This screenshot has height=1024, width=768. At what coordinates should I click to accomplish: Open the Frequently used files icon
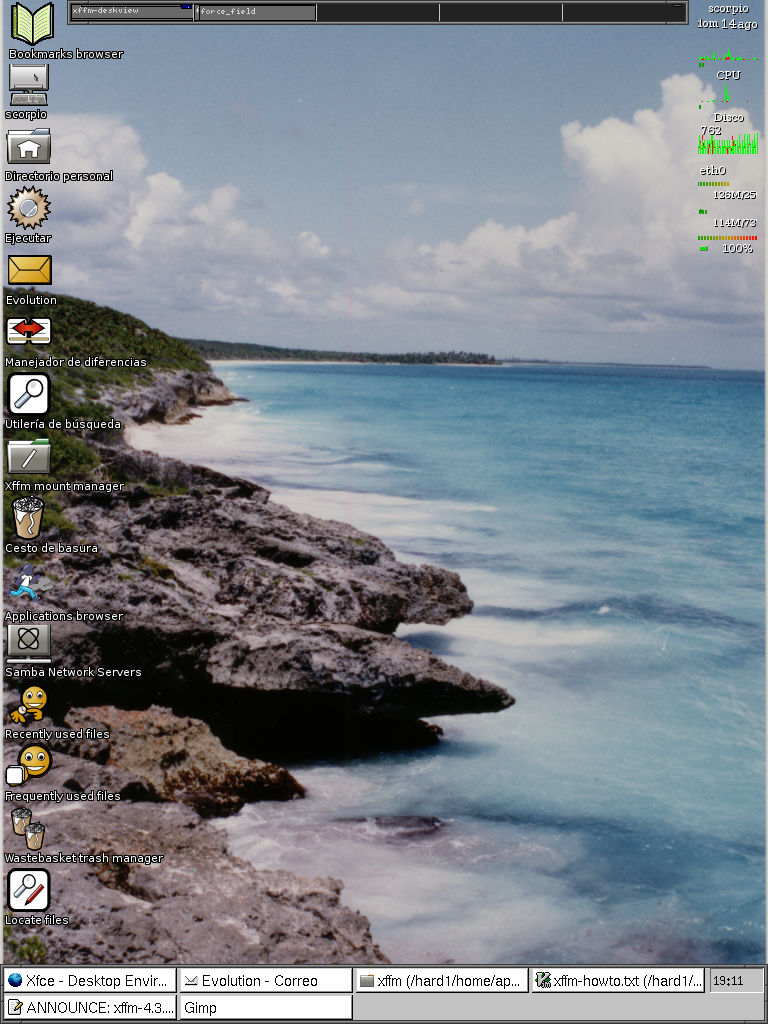pos(29,765)
